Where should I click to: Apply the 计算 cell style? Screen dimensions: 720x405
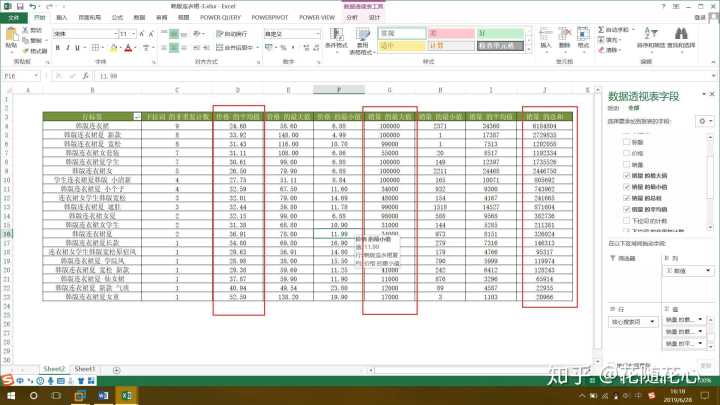[451, 45]
